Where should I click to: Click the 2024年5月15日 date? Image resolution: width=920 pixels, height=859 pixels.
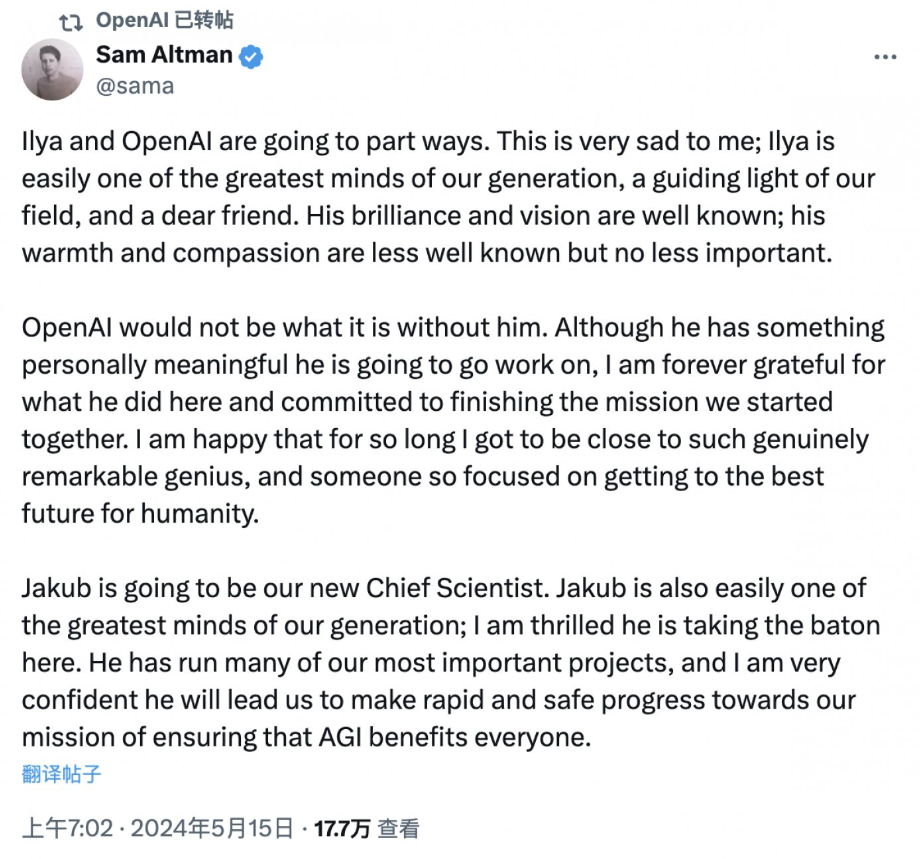point(212,829)
